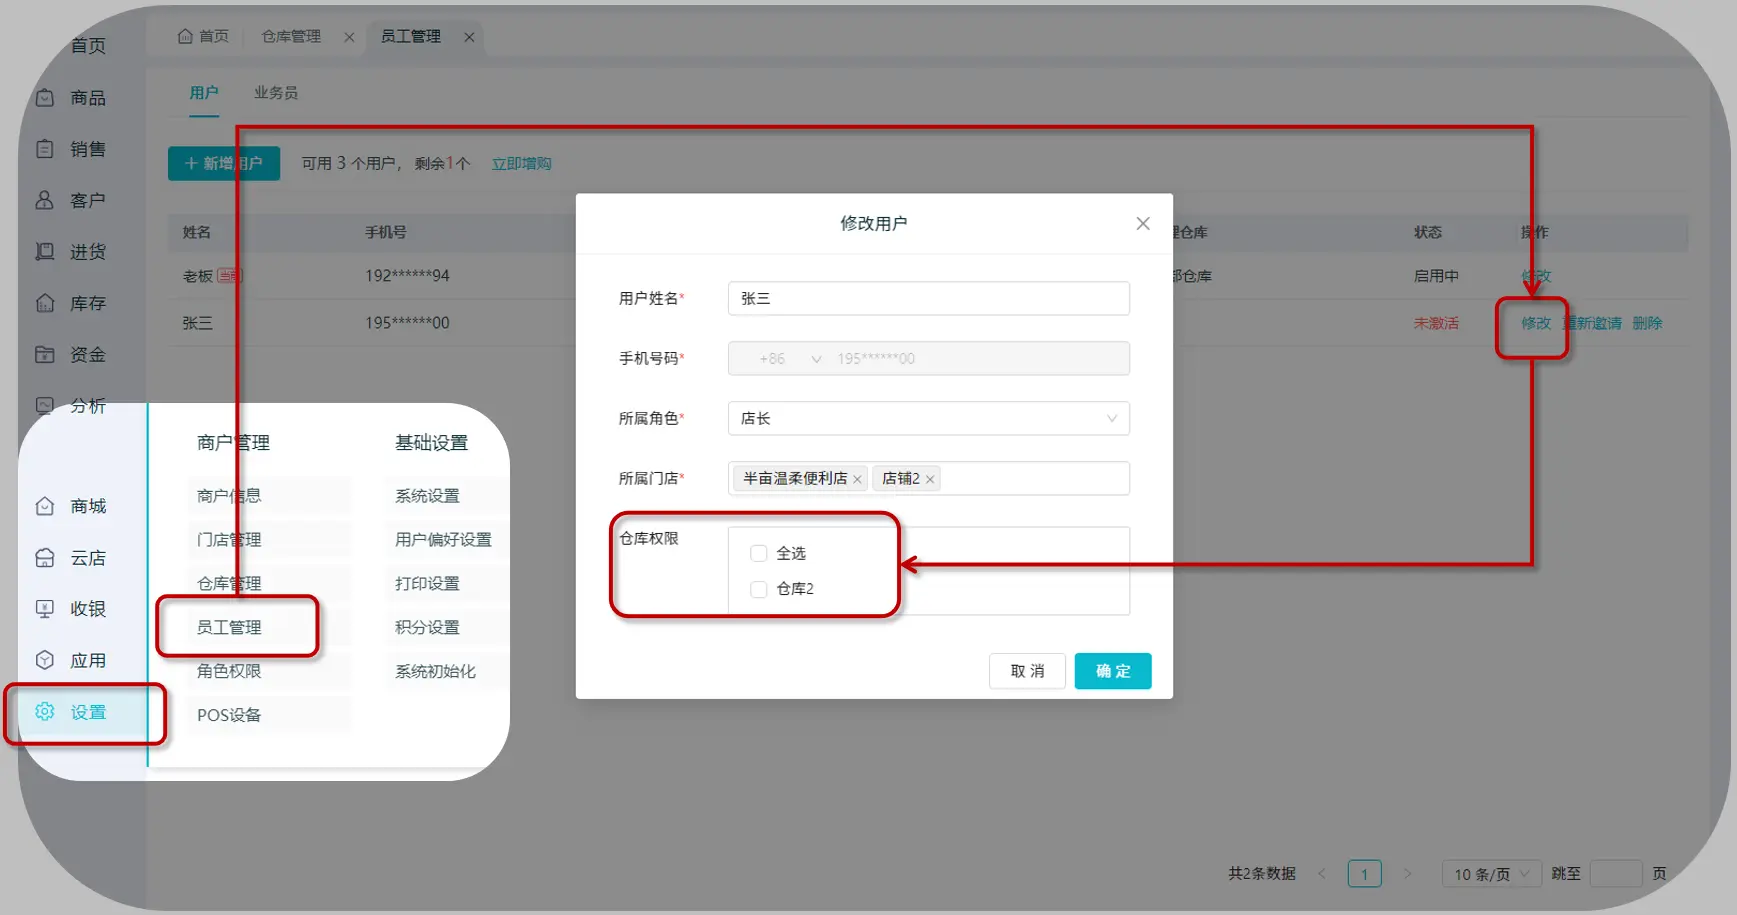Screen dimensions: 1737x915
Task: Close the 修改用户 dialog
Action: [x=1143, y=223]
